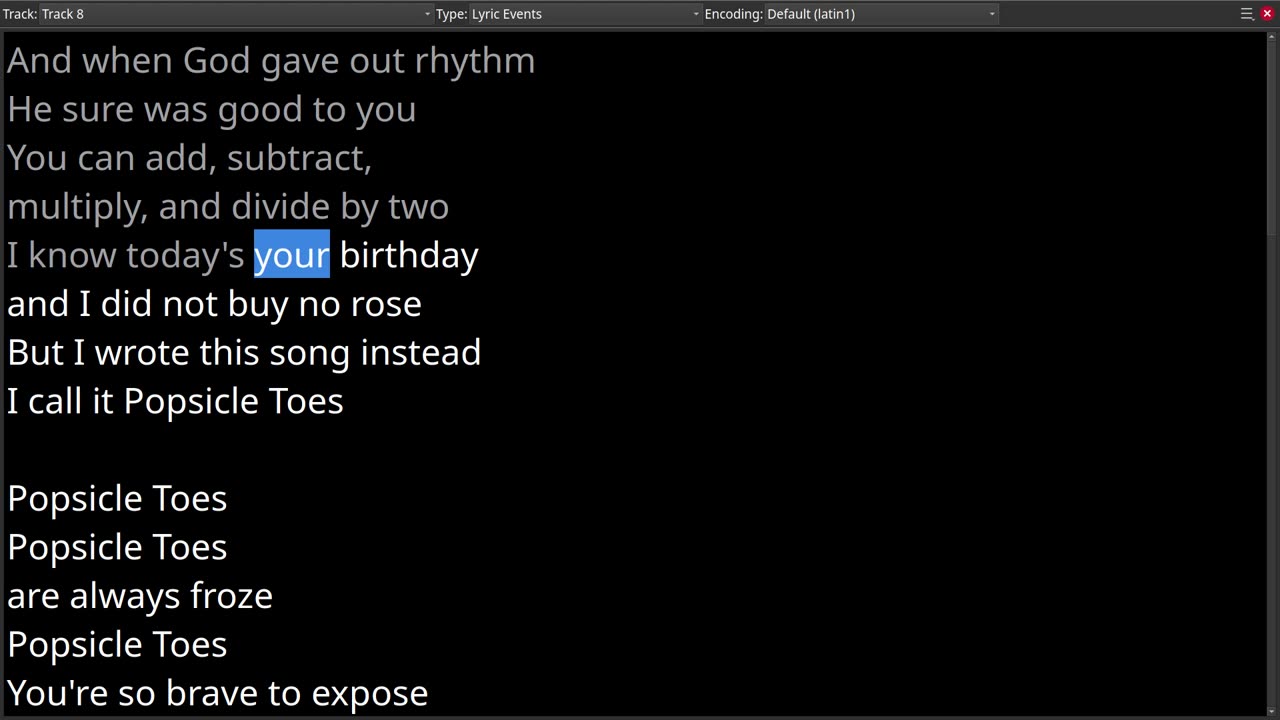Click the word "today's" in the lyrics
Screen dimensions: 1280x720
tap(185, 256)
